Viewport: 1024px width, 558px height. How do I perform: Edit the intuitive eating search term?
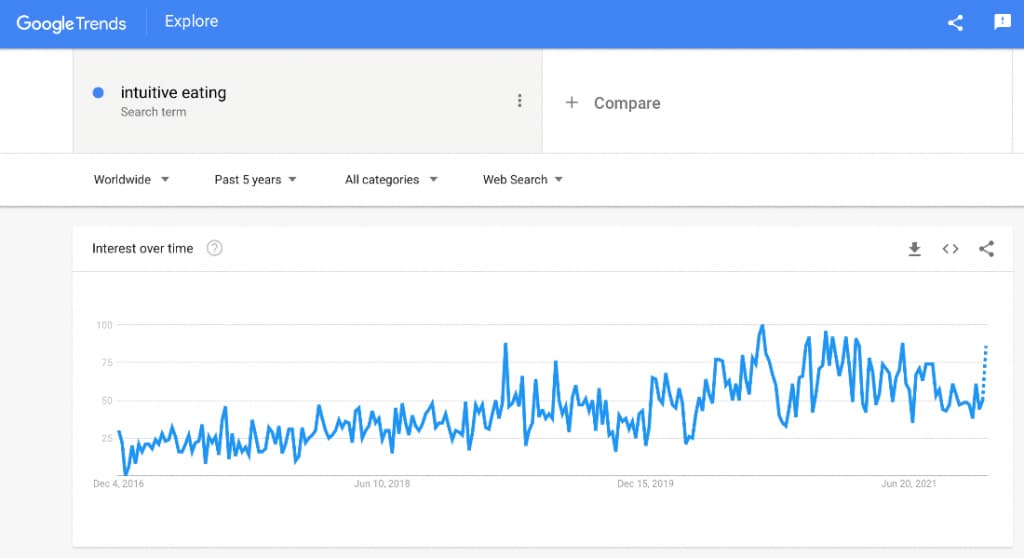click(173, 93)
